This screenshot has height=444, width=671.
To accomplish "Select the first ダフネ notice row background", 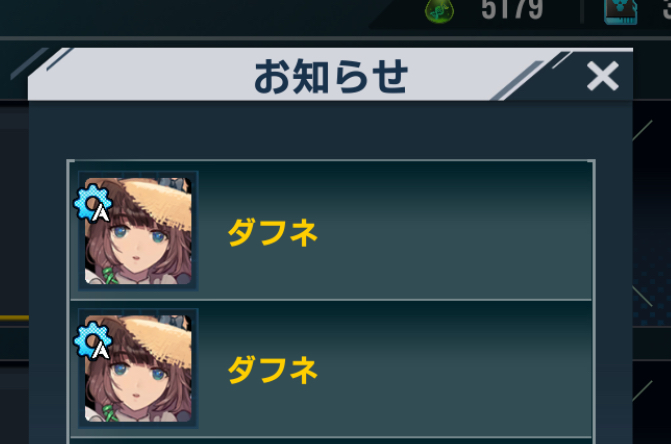I will [x=331, y=231].
